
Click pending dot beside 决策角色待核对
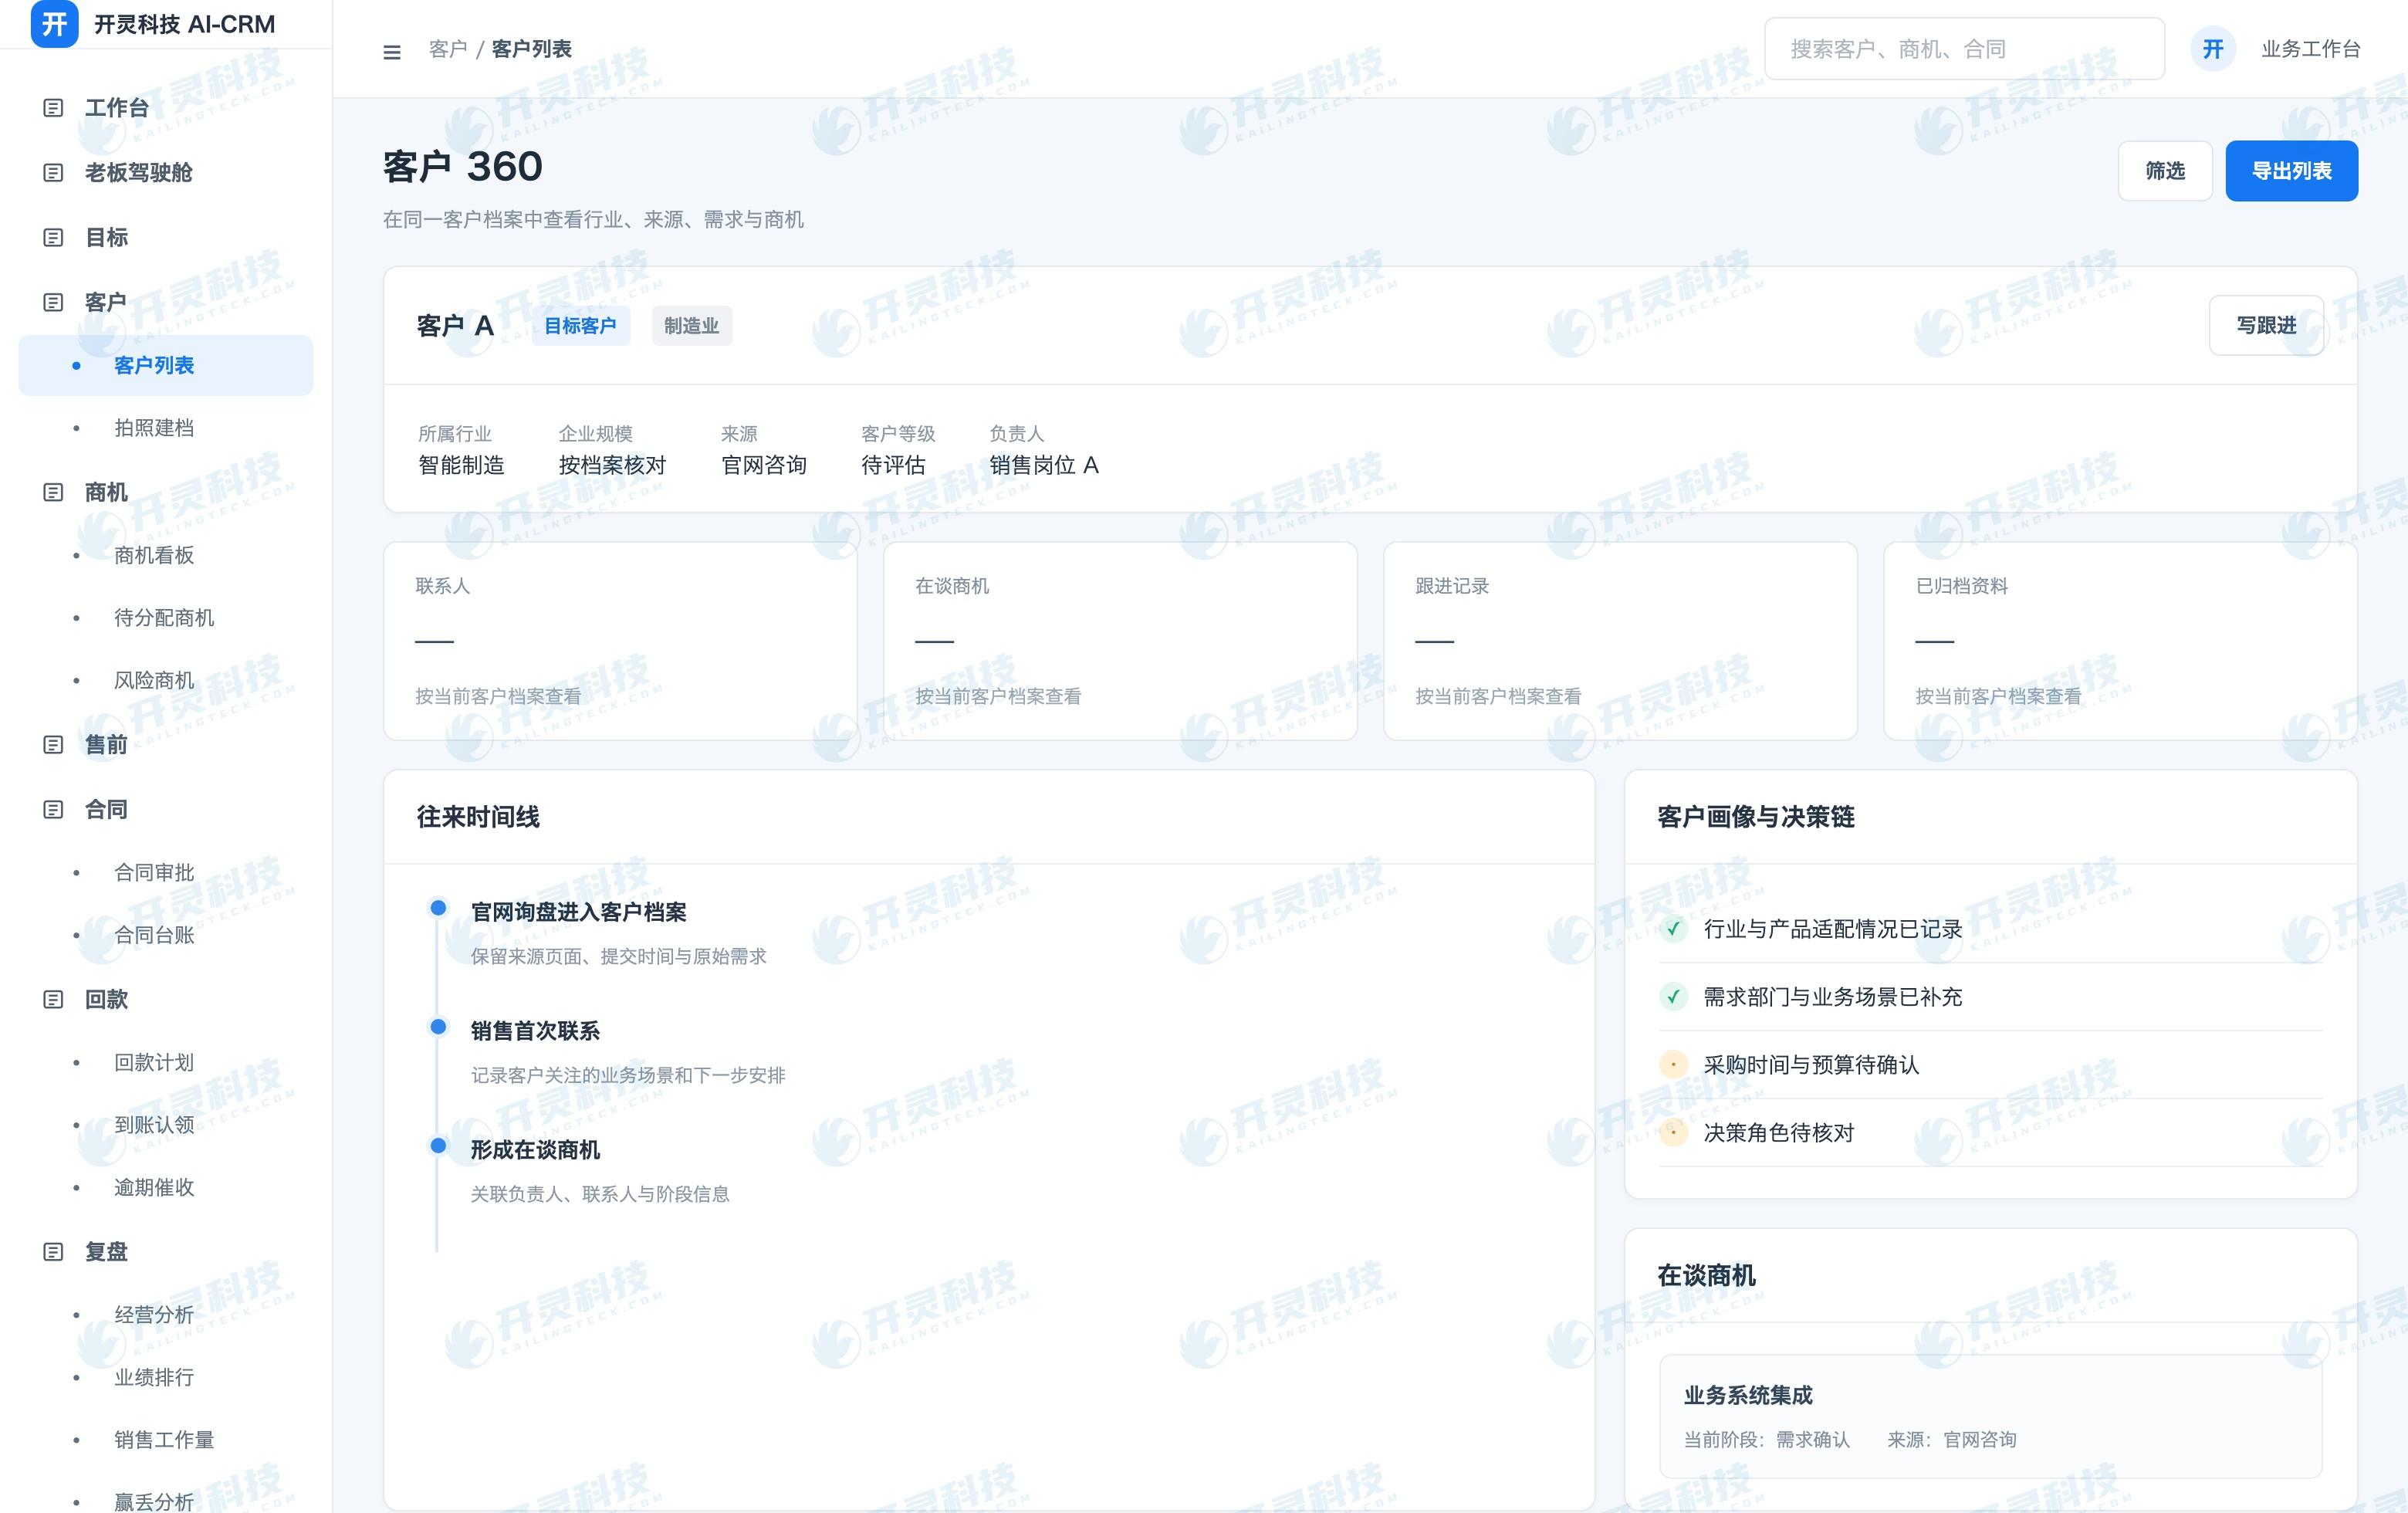point(1673,1133)
